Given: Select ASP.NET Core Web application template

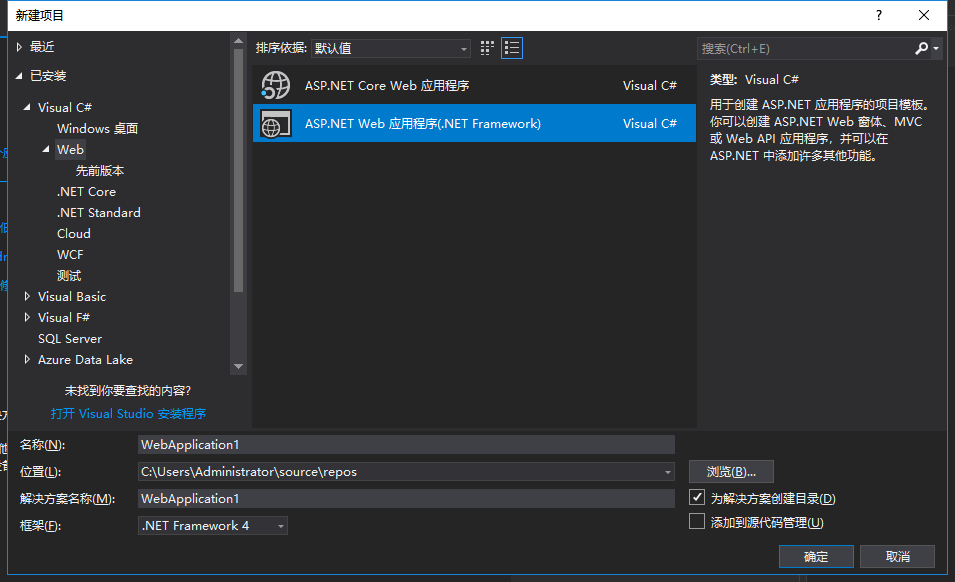Looking at the screenshot, I should click(474, 85).
